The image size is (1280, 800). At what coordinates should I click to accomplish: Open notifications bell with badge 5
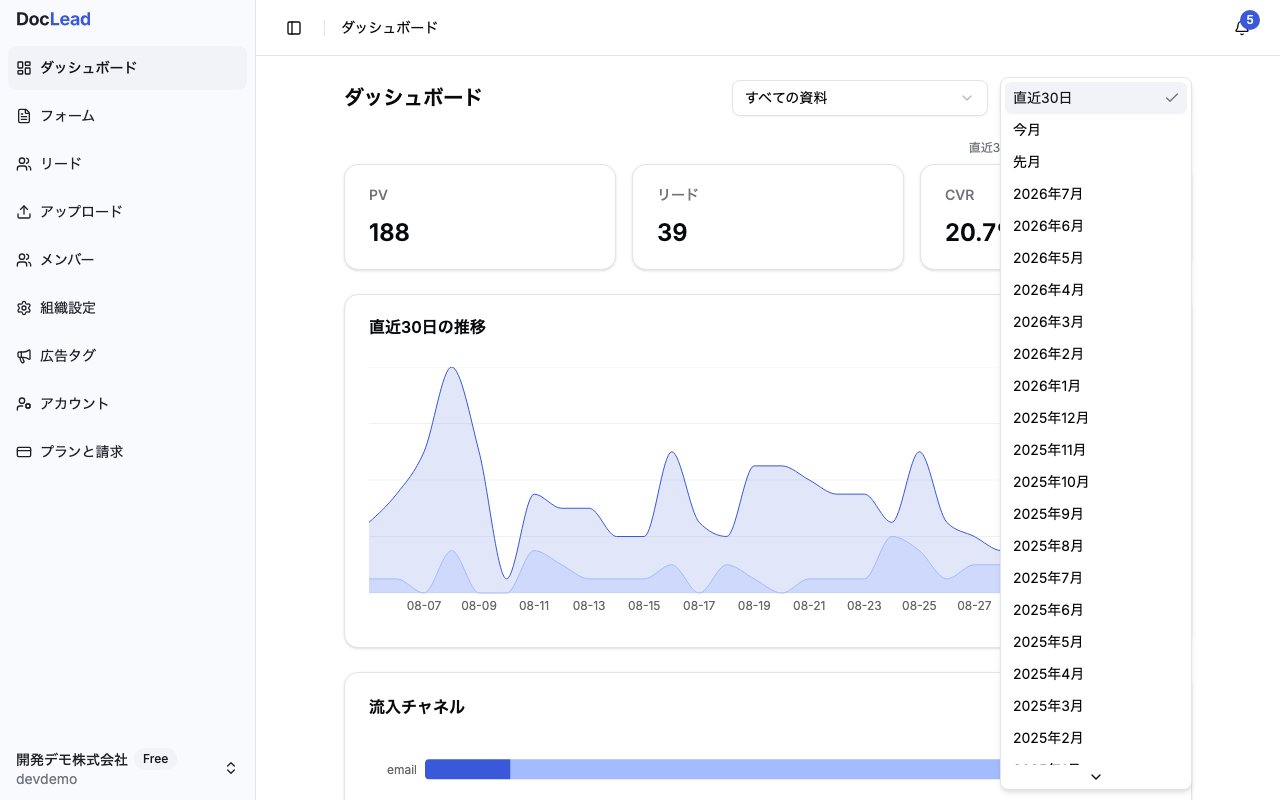(x=1242, y=27)
